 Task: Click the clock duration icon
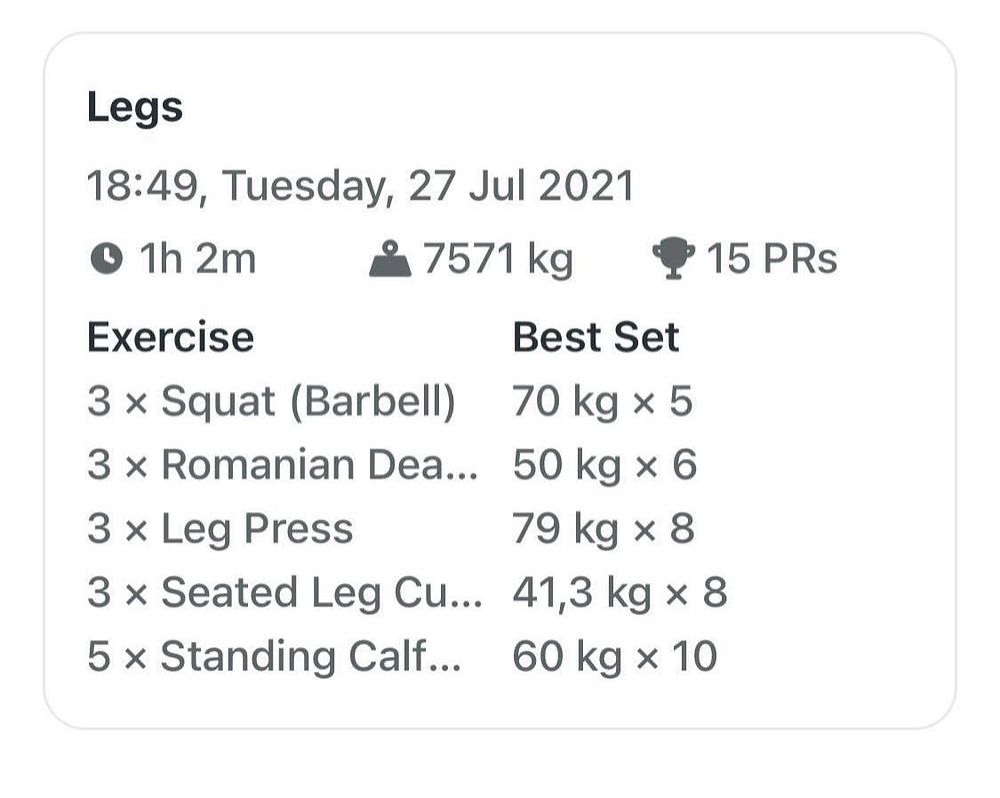pyautogui.click(x=106, y=259)
